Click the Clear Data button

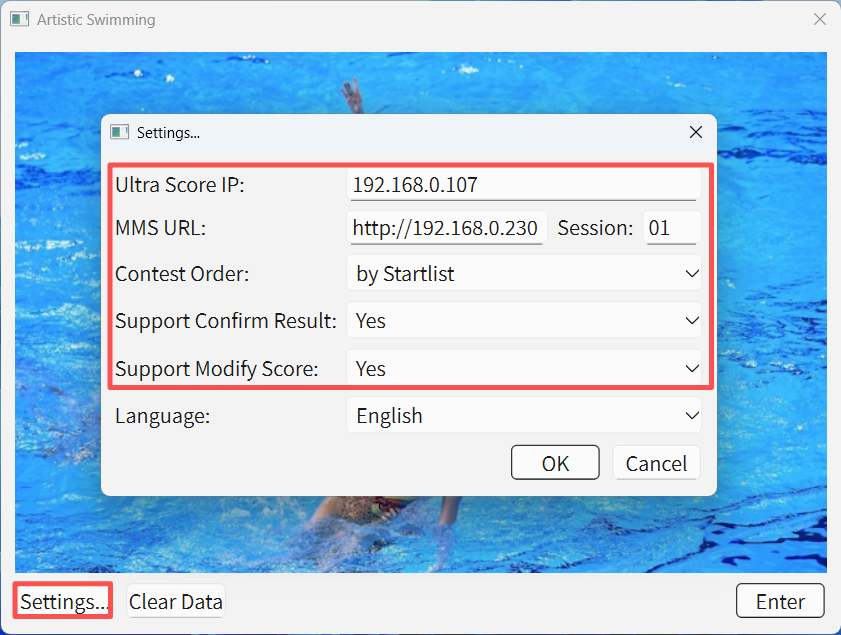pyautogui.click(x=176, y=601)
